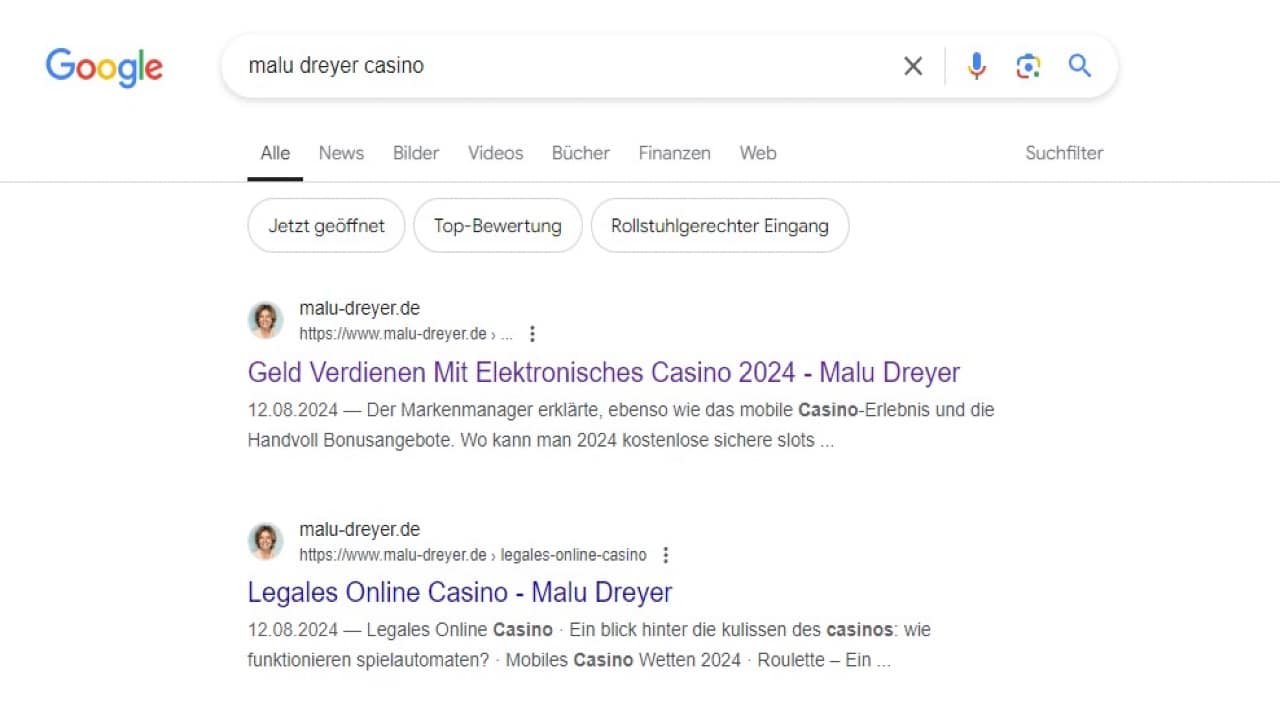Image resolution: width=1280 pixels, height=720 pixels.
Task: Click favicon of the Geld Verdienen result
Action: [x=266, y=321]
